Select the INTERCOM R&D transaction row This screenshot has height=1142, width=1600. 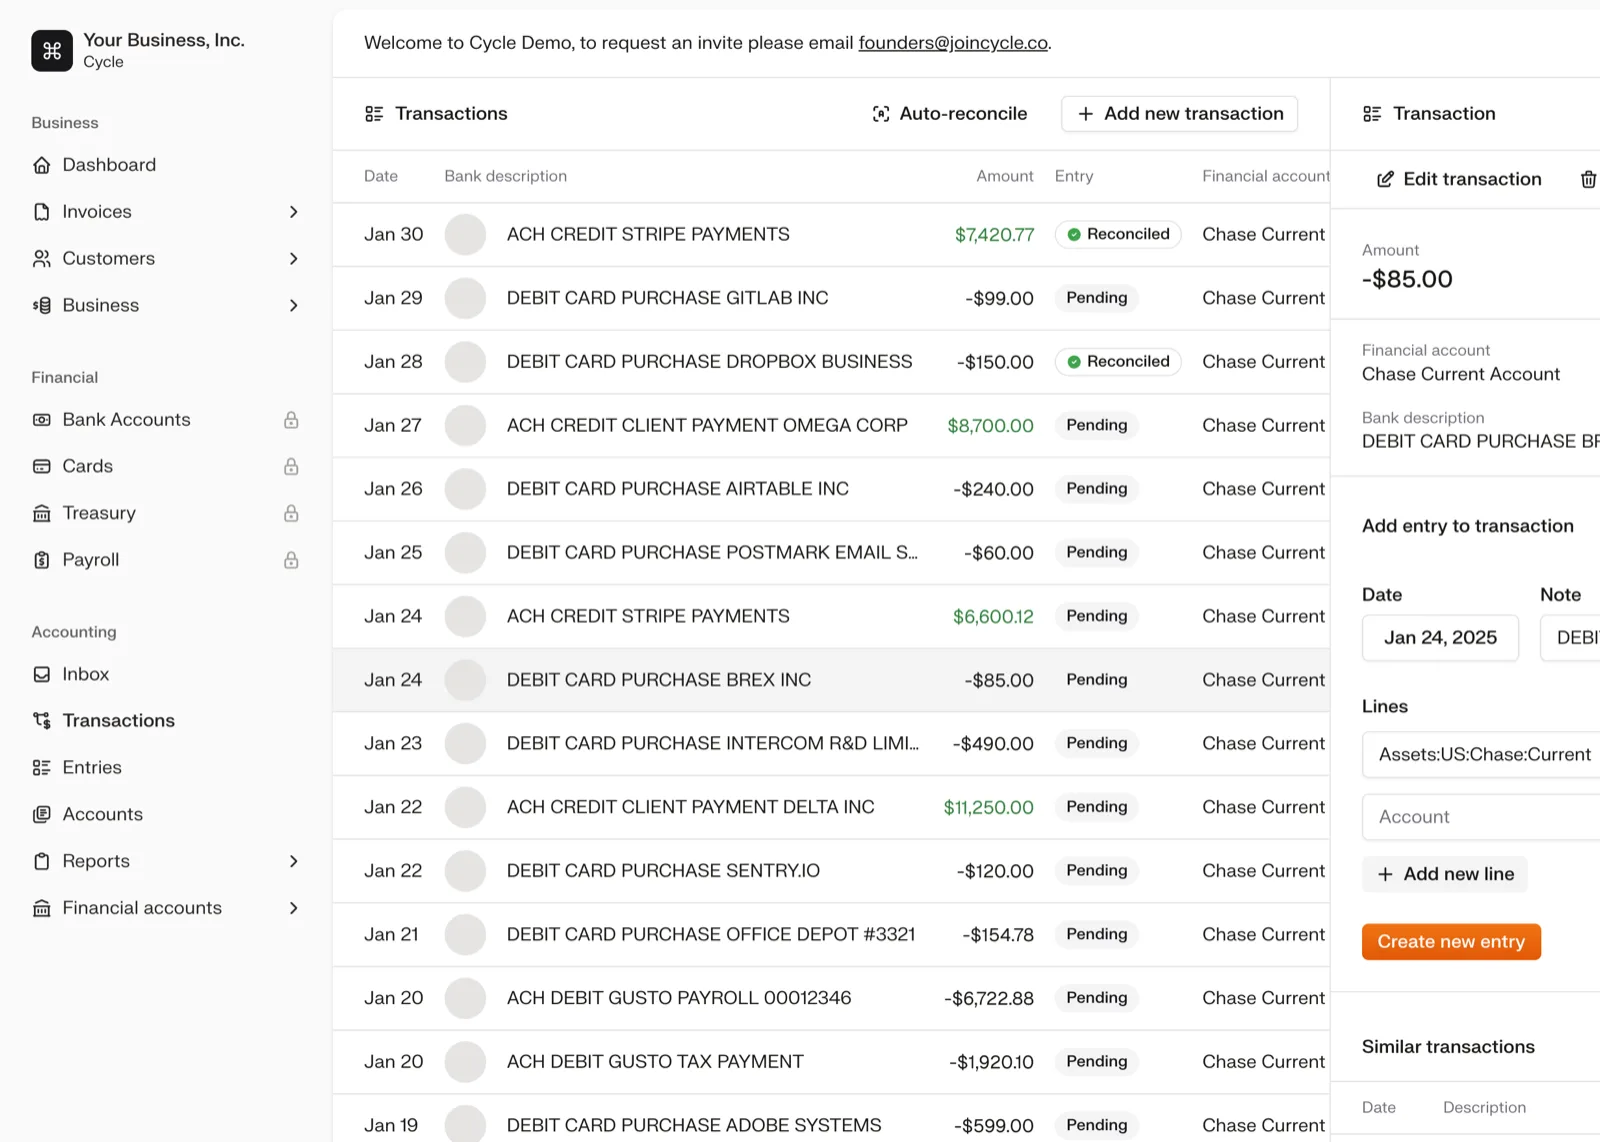[x=831, y=744]
